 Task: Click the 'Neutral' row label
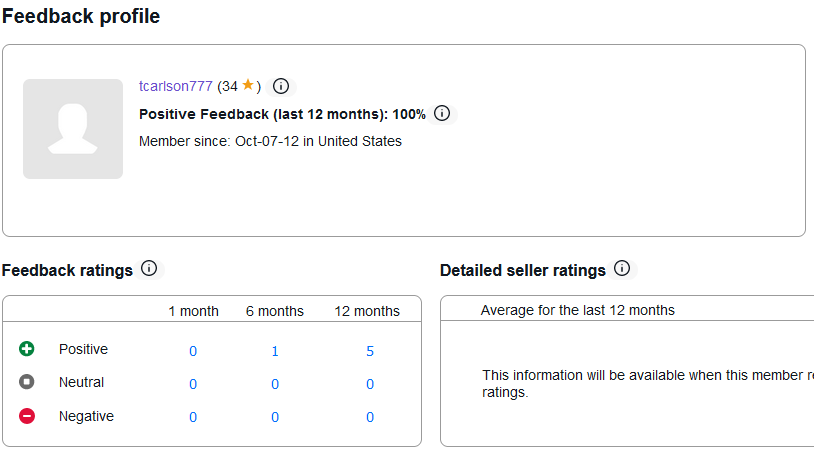click(x=82, y=382)
